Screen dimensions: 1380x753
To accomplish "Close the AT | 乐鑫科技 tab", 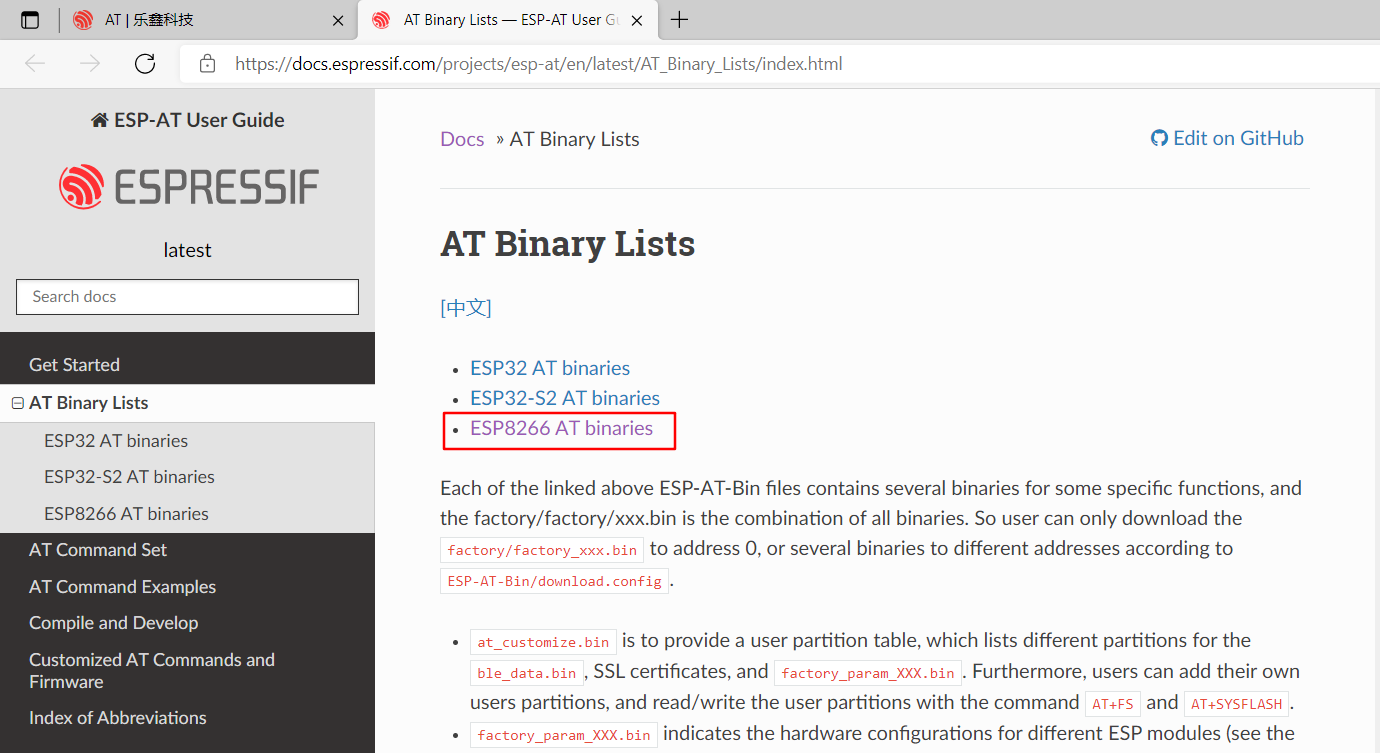I will click(338, 20).
